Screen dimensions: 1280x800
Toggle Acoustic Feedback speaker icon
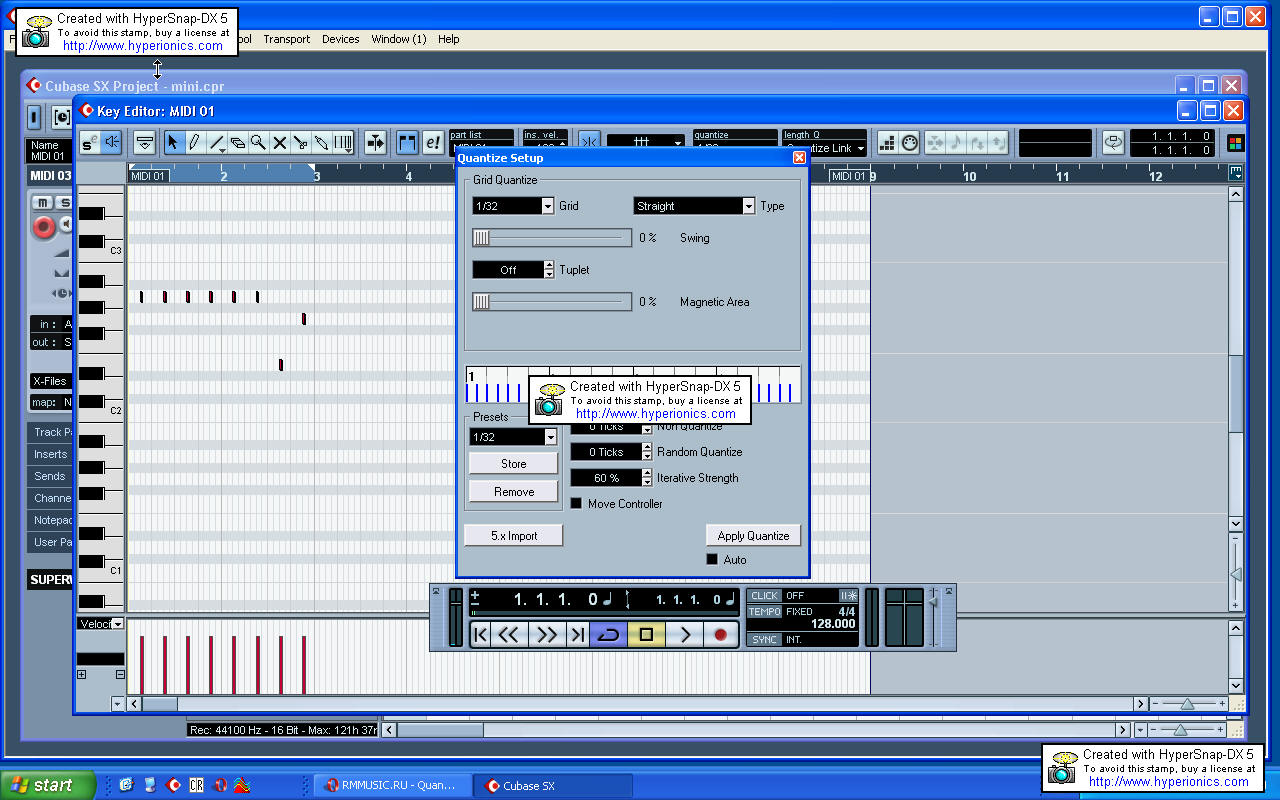(112, 143)
